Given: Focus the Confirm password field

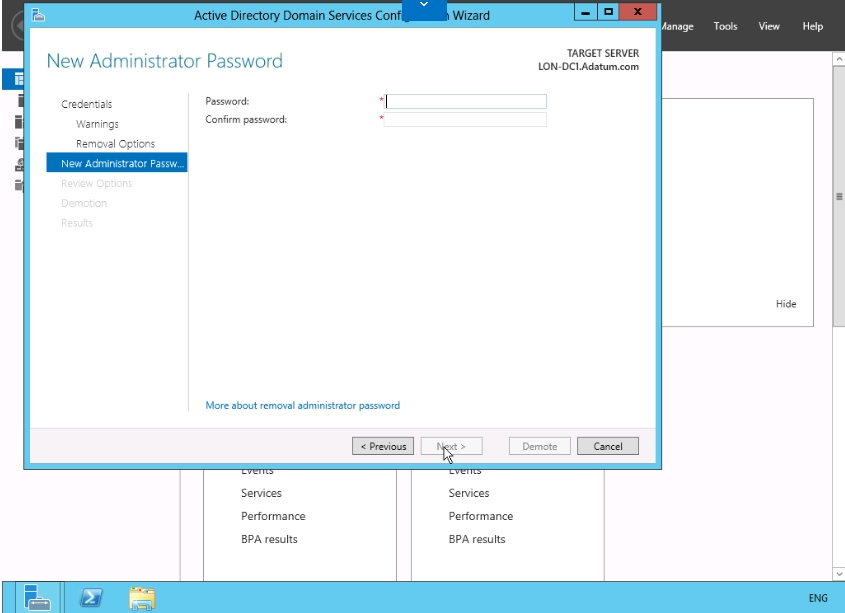Looking at the screenshot, I should click(465, 119).
